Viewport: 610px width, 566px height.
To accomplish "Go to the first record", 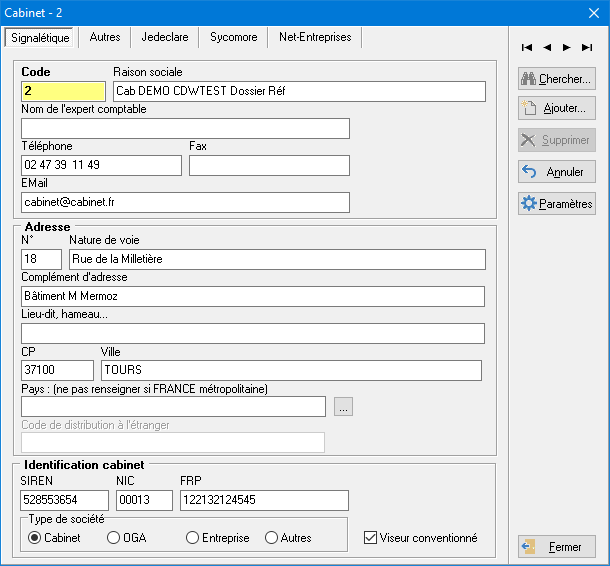I will click(527, 47).
